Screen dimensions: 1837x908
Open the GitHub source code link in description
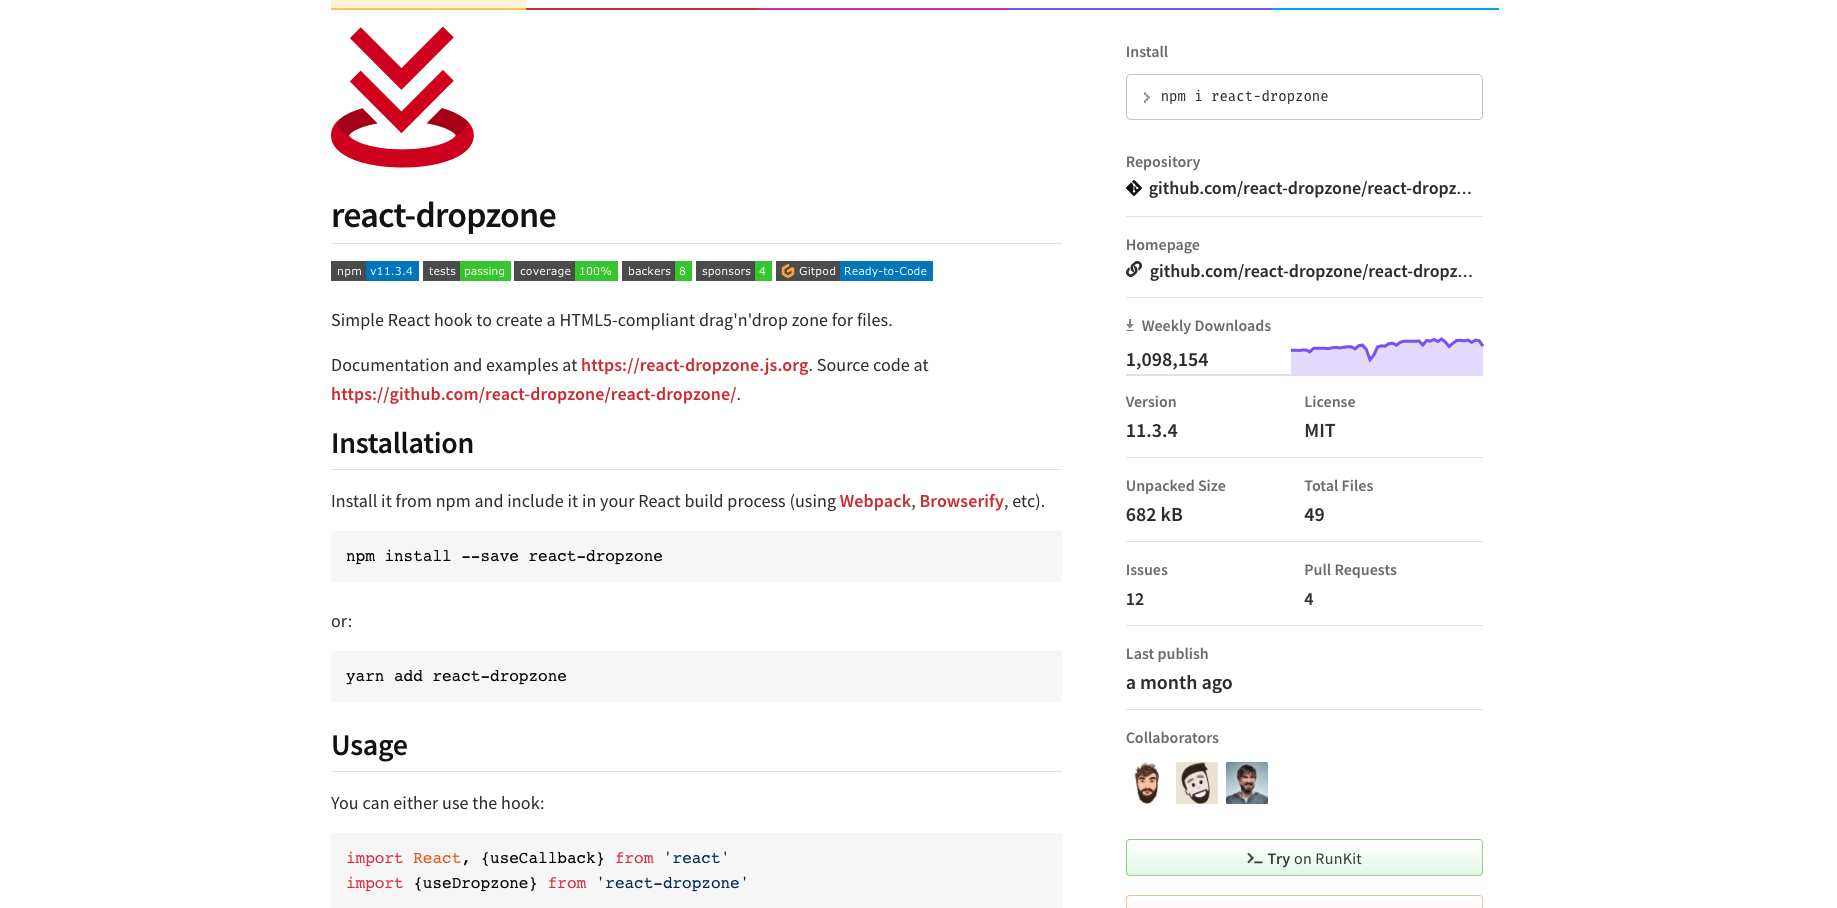[x=533, y=394]
